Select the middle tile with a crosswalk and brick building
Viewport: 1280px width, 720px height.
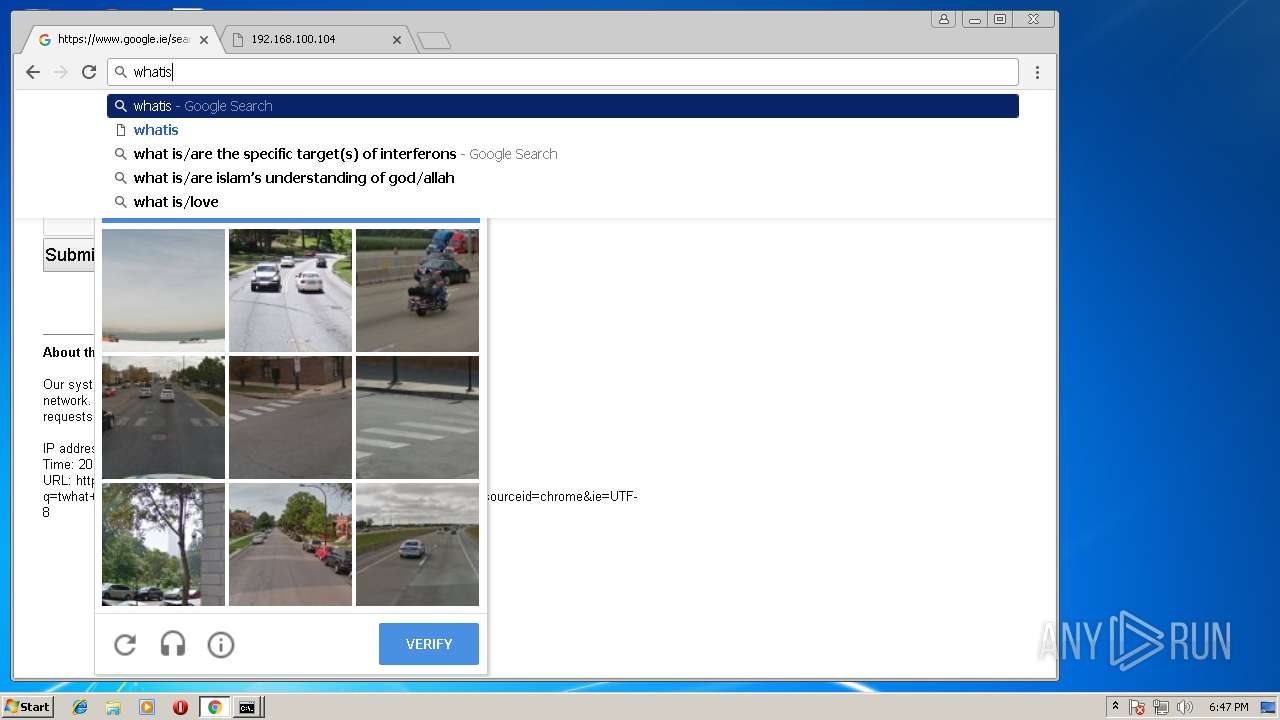pyautogui.click(x=290, y=417)
